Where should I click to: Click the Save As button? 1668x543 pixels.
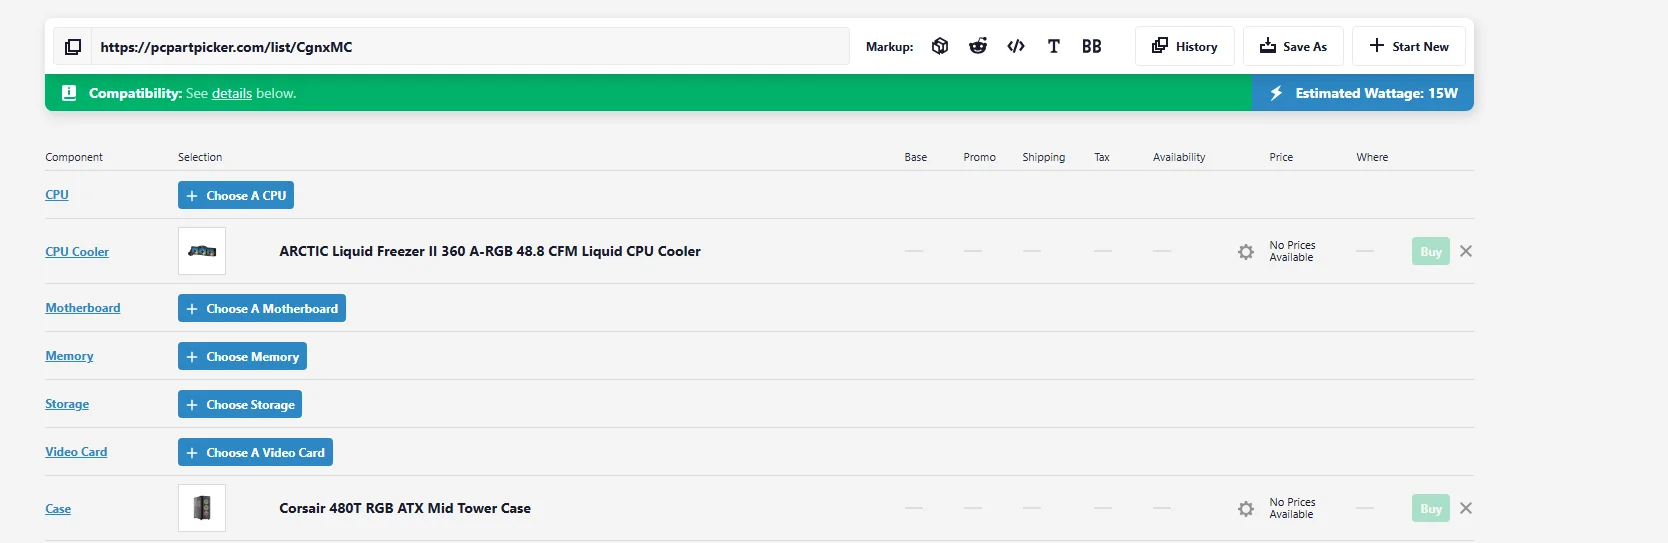click(x=1293, y=46)
